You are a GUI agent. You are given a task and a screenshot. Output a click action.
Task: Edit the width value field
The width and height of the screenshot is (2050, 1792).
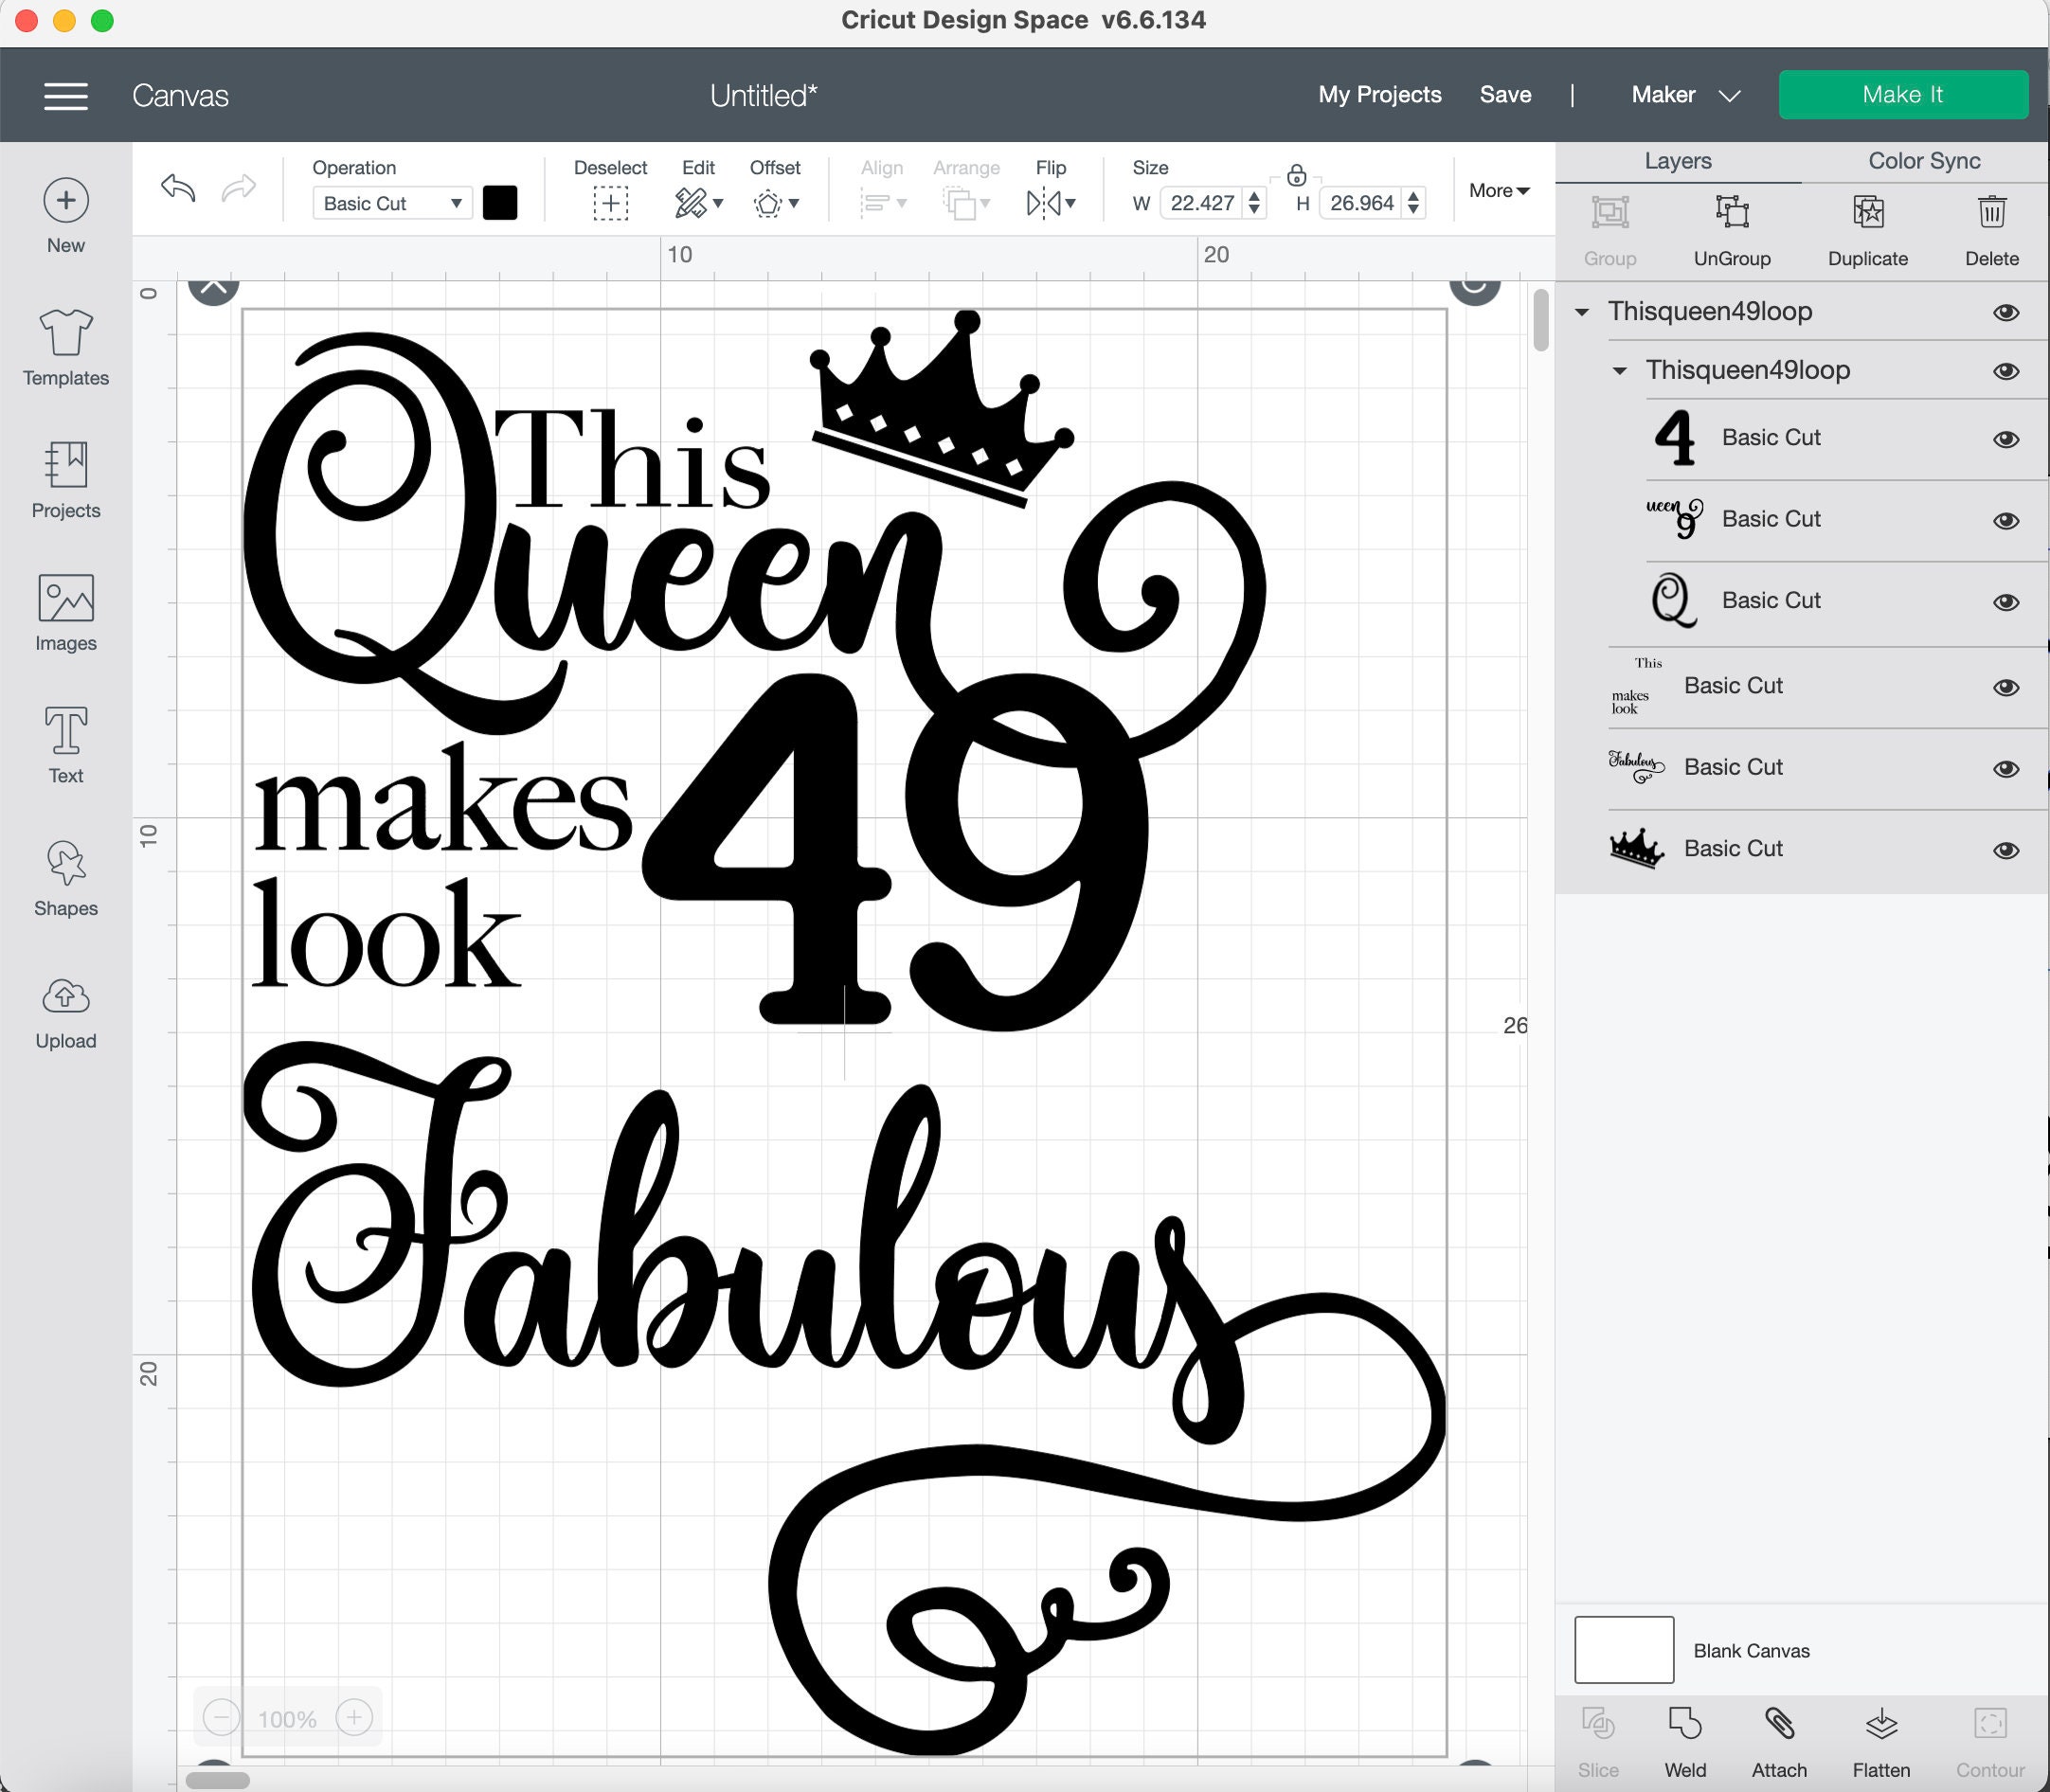pyautogui.click(x=1203, y=202)
